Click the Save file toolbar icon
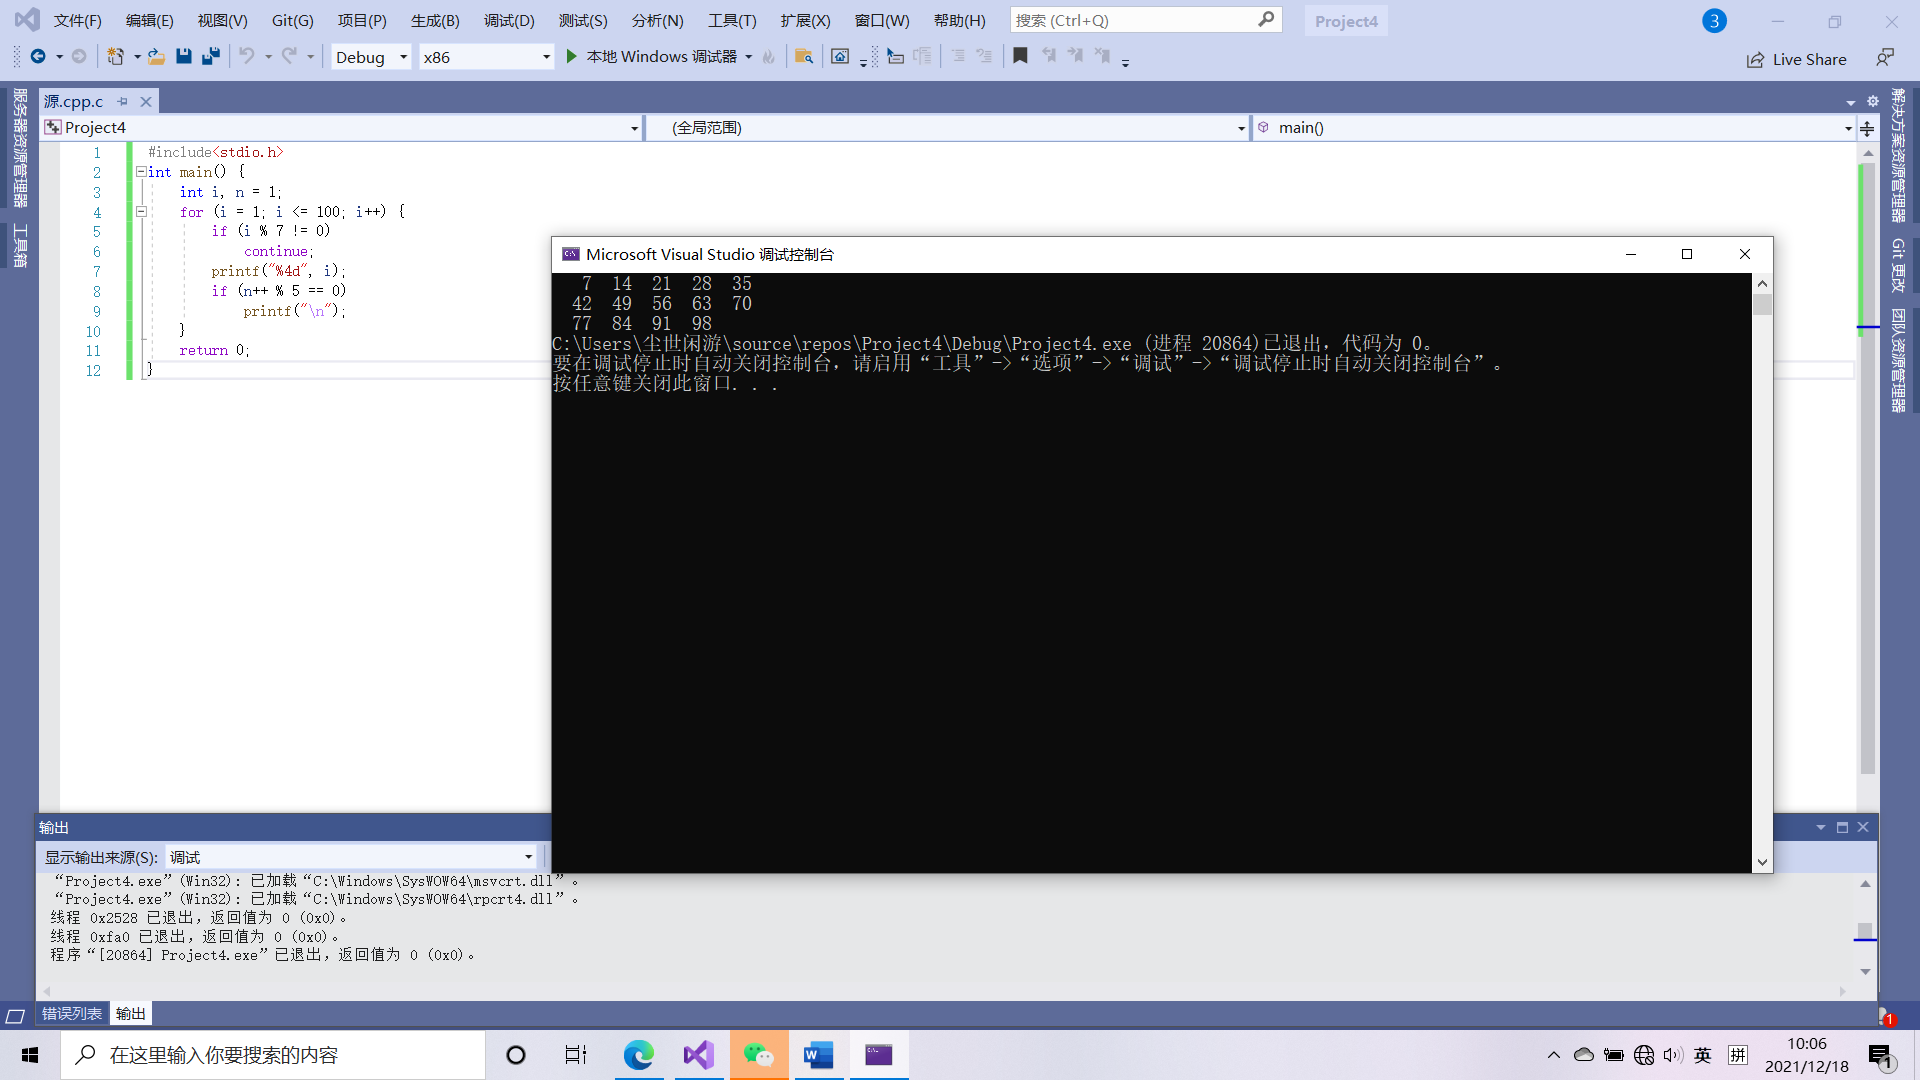Screen dimensions: 1920x1080 pyautogui.click(x=184, y=57)
